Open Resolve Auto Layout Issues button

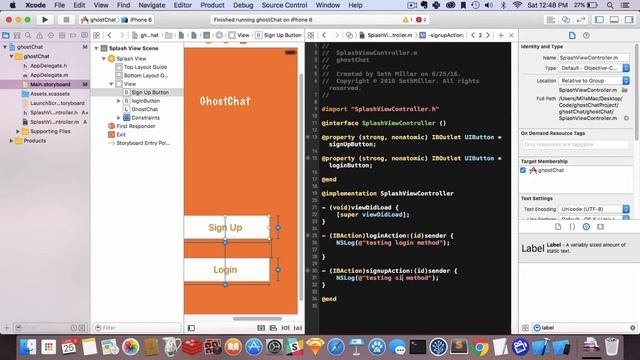(298, 328)
